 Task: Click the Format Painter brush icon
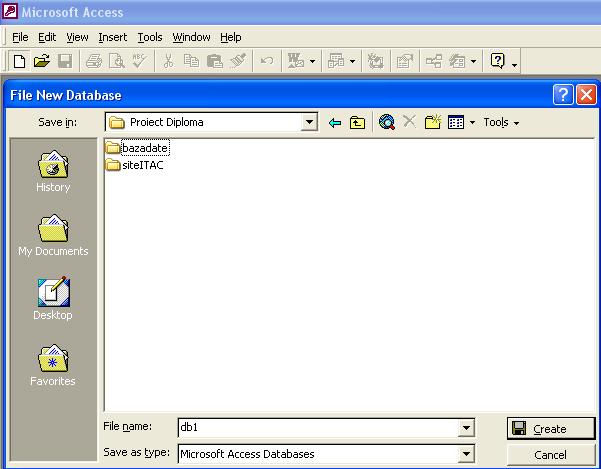click(x=238, y=61)
